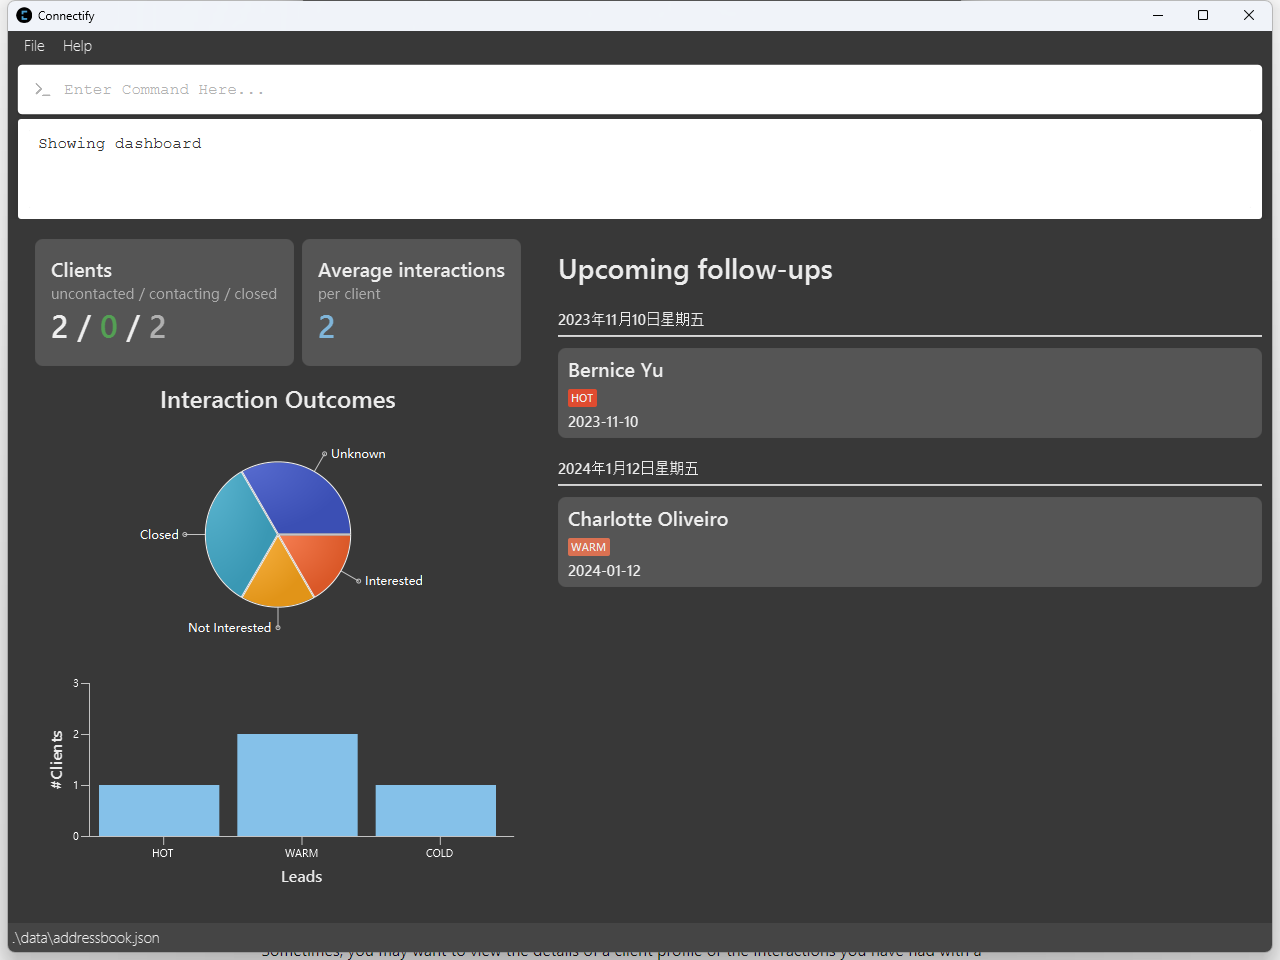Open the Help menu

coord(77,46)
